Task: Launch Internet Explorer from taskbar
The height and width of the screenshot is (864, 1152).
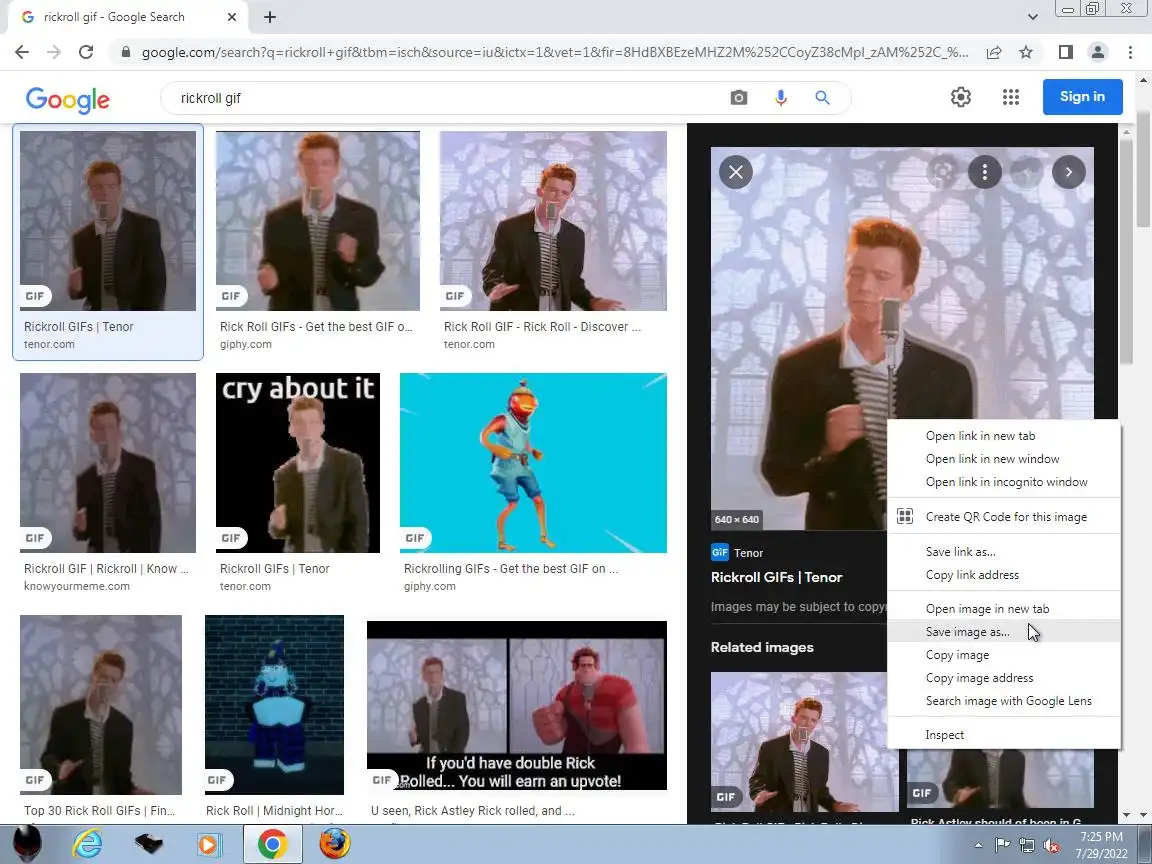Action: click(x=87, y=844)
